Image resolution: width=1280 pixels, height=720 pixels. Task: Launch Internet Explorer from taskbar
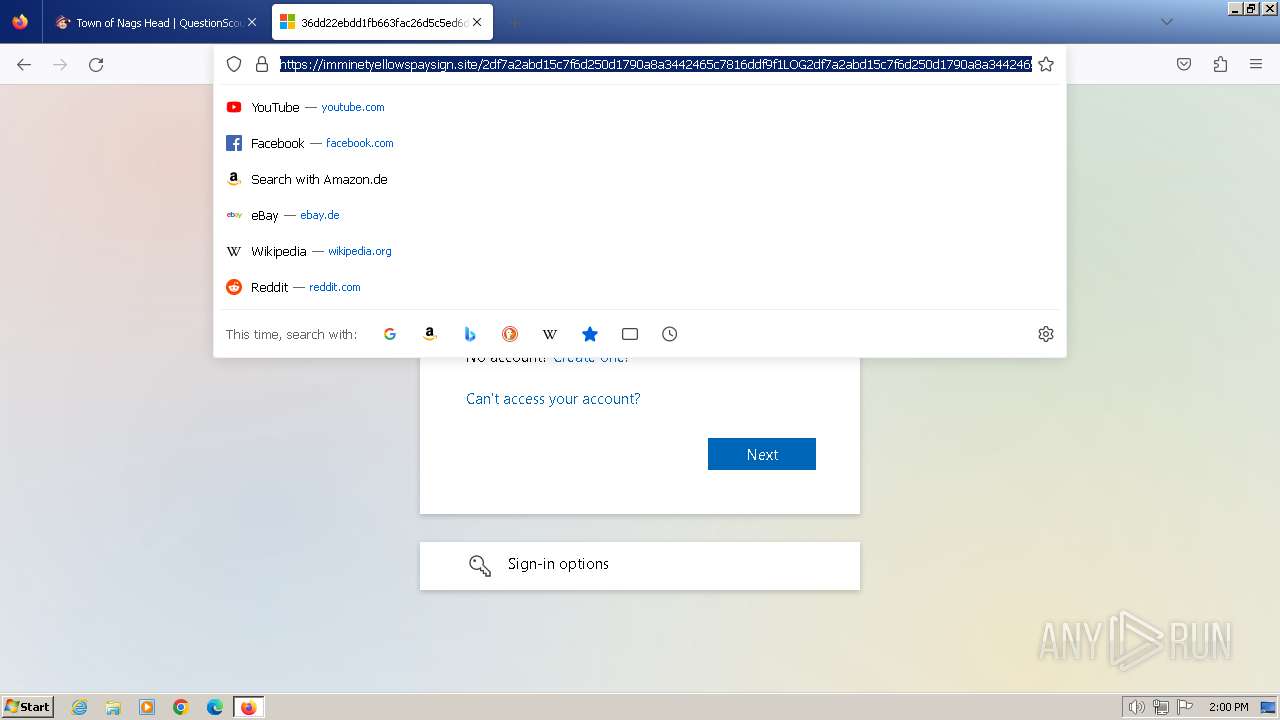coord(80,707)
